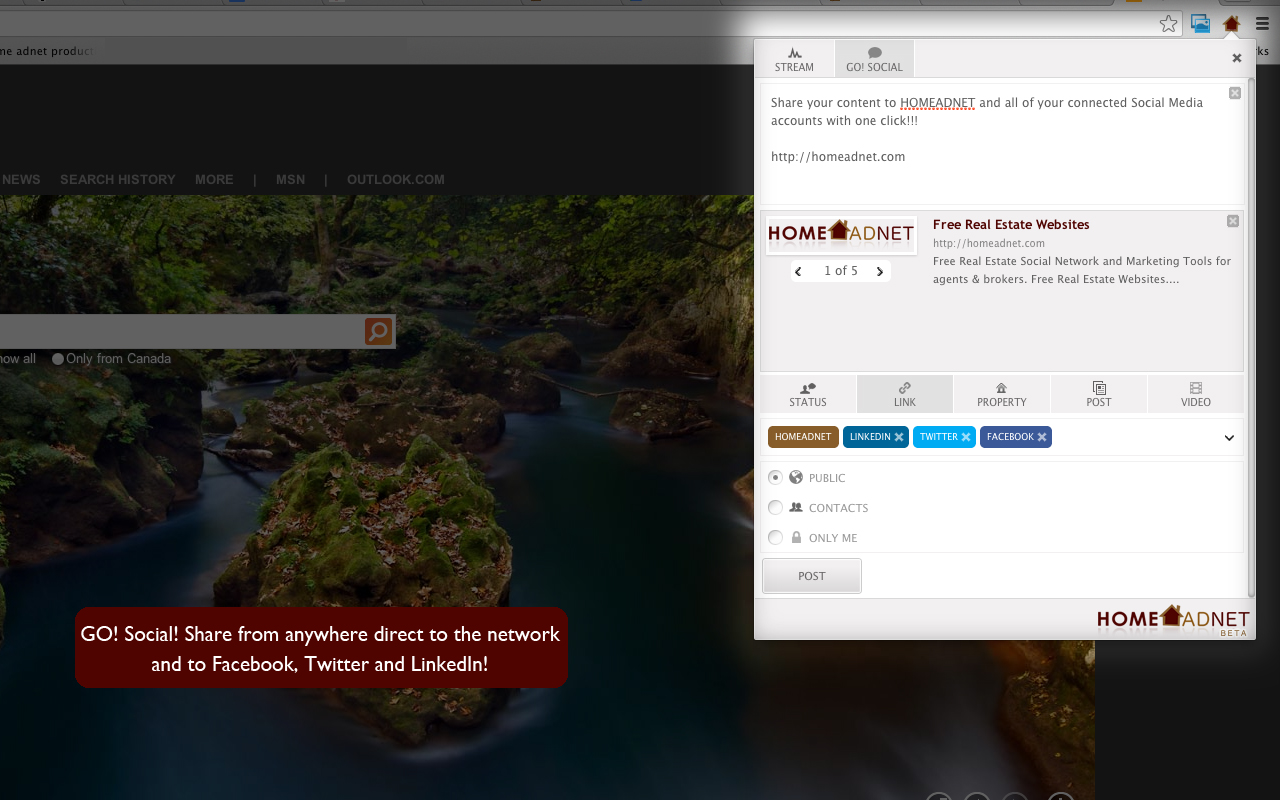Go to MSN from the nav bar
The image size is (1280, 800).
click(x=291, y=180)
